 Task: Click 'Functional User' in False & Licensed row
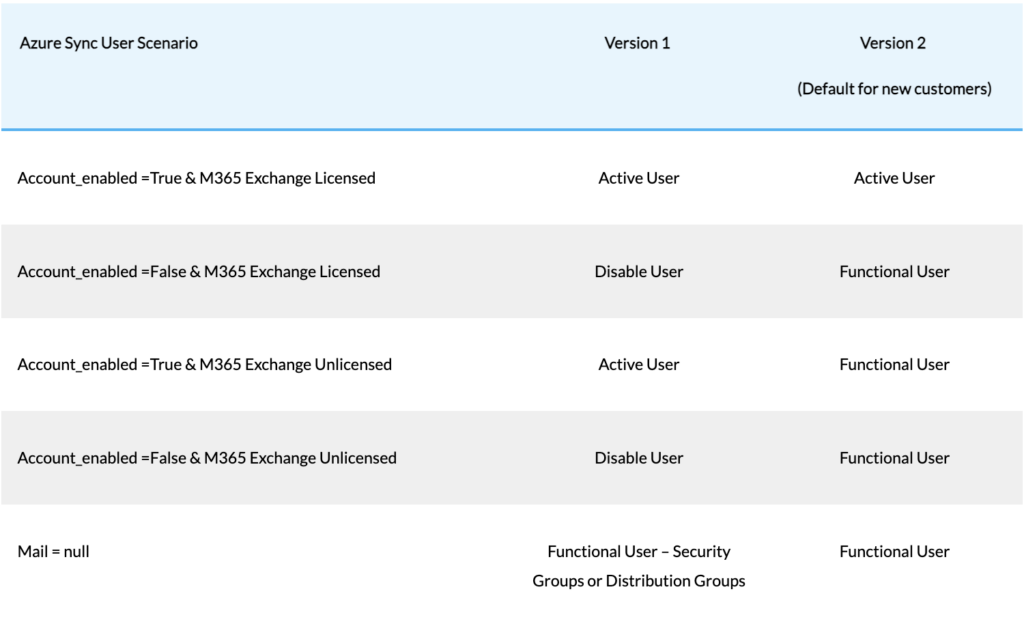coord(894,272)
